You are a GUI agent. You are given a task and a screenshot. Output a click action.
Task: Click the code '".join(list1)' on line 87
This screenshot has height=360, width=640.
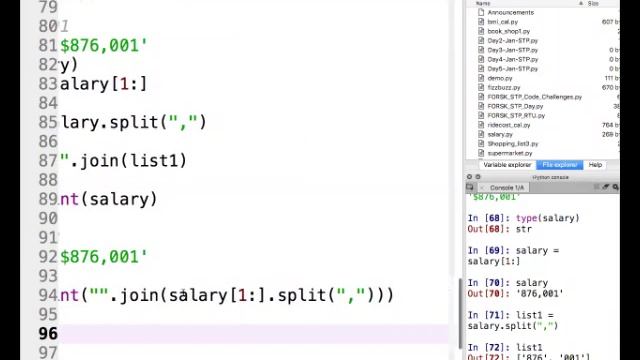pyautogui.click(x=123, y=161)
